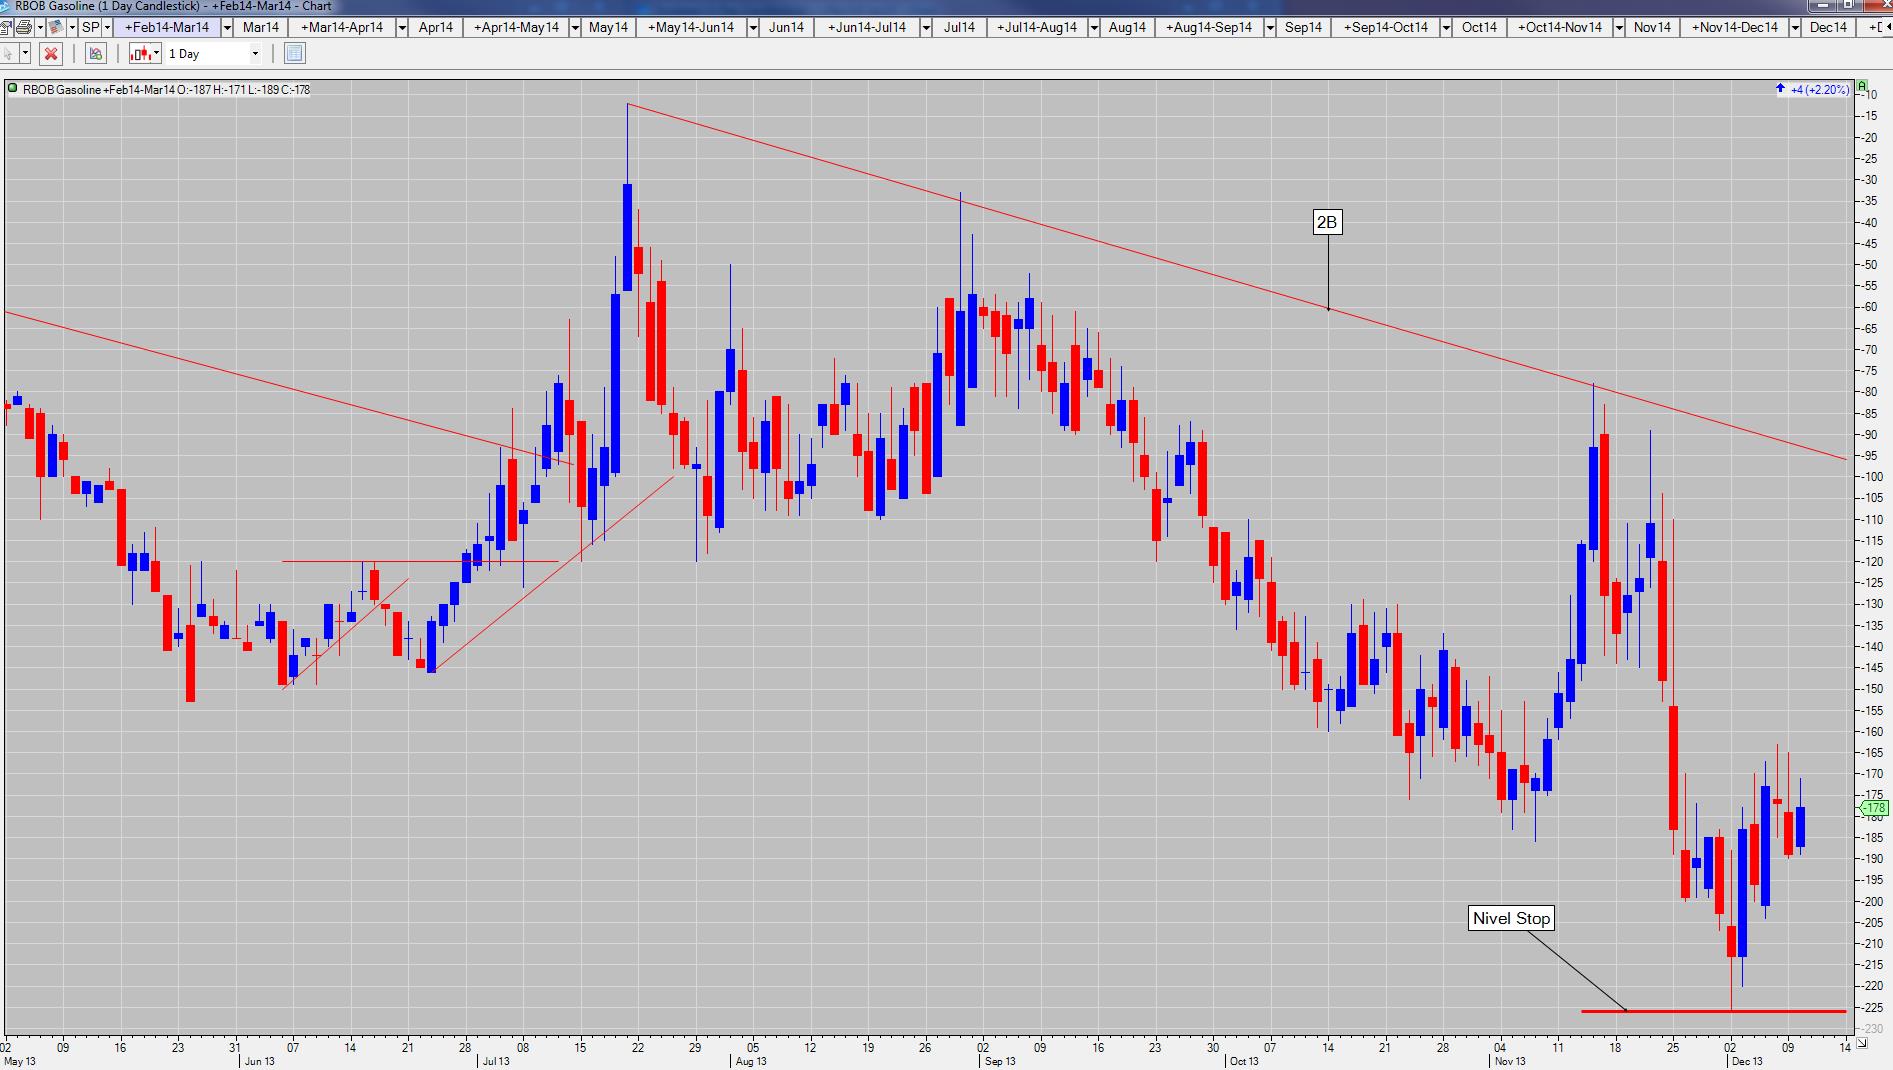Screen dimensions: 1893x1070
Task: Switch to the Oct14 contract tab
Action: pos(1479,27)
